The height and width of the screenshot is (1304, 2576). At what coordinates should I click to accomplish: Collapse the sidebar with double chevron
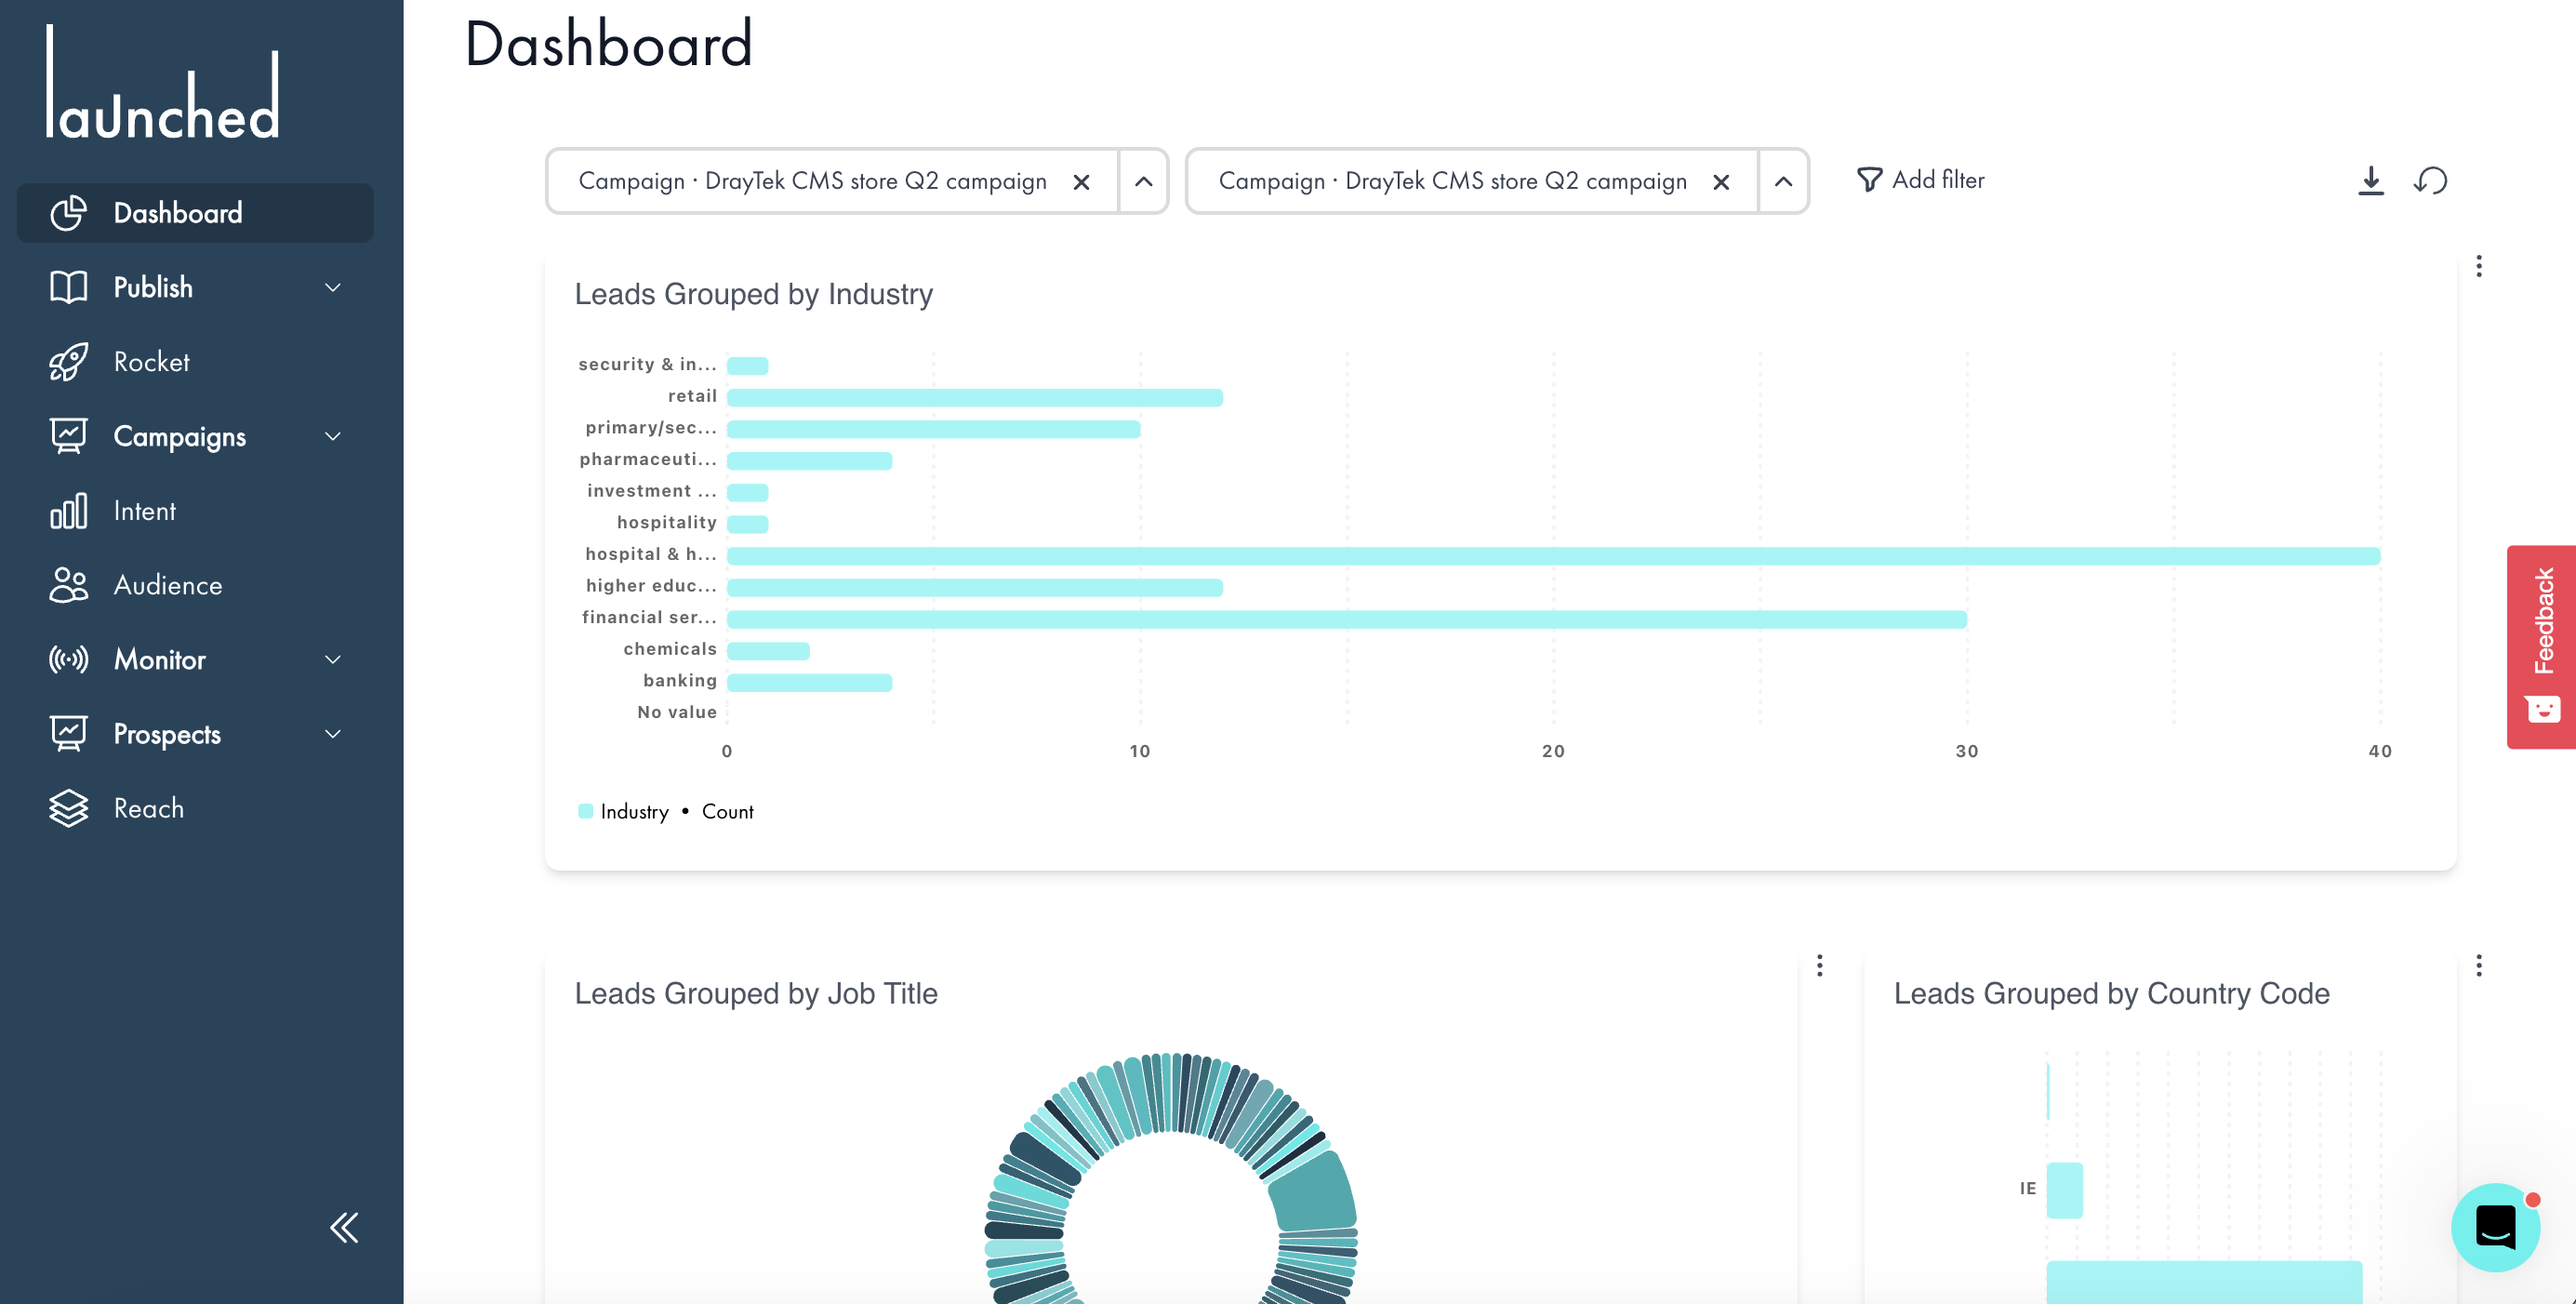pyautogui.click(x=344, y=1227)
